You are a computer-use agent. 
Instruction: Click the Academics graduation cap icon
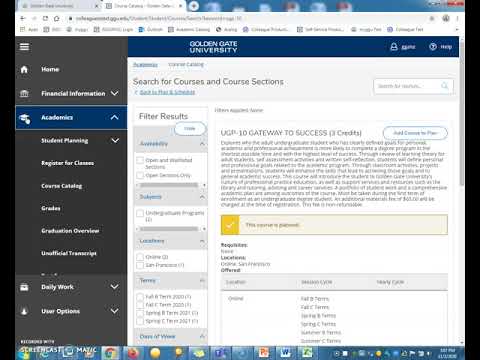pyautogui.click(x=25, y=118)
